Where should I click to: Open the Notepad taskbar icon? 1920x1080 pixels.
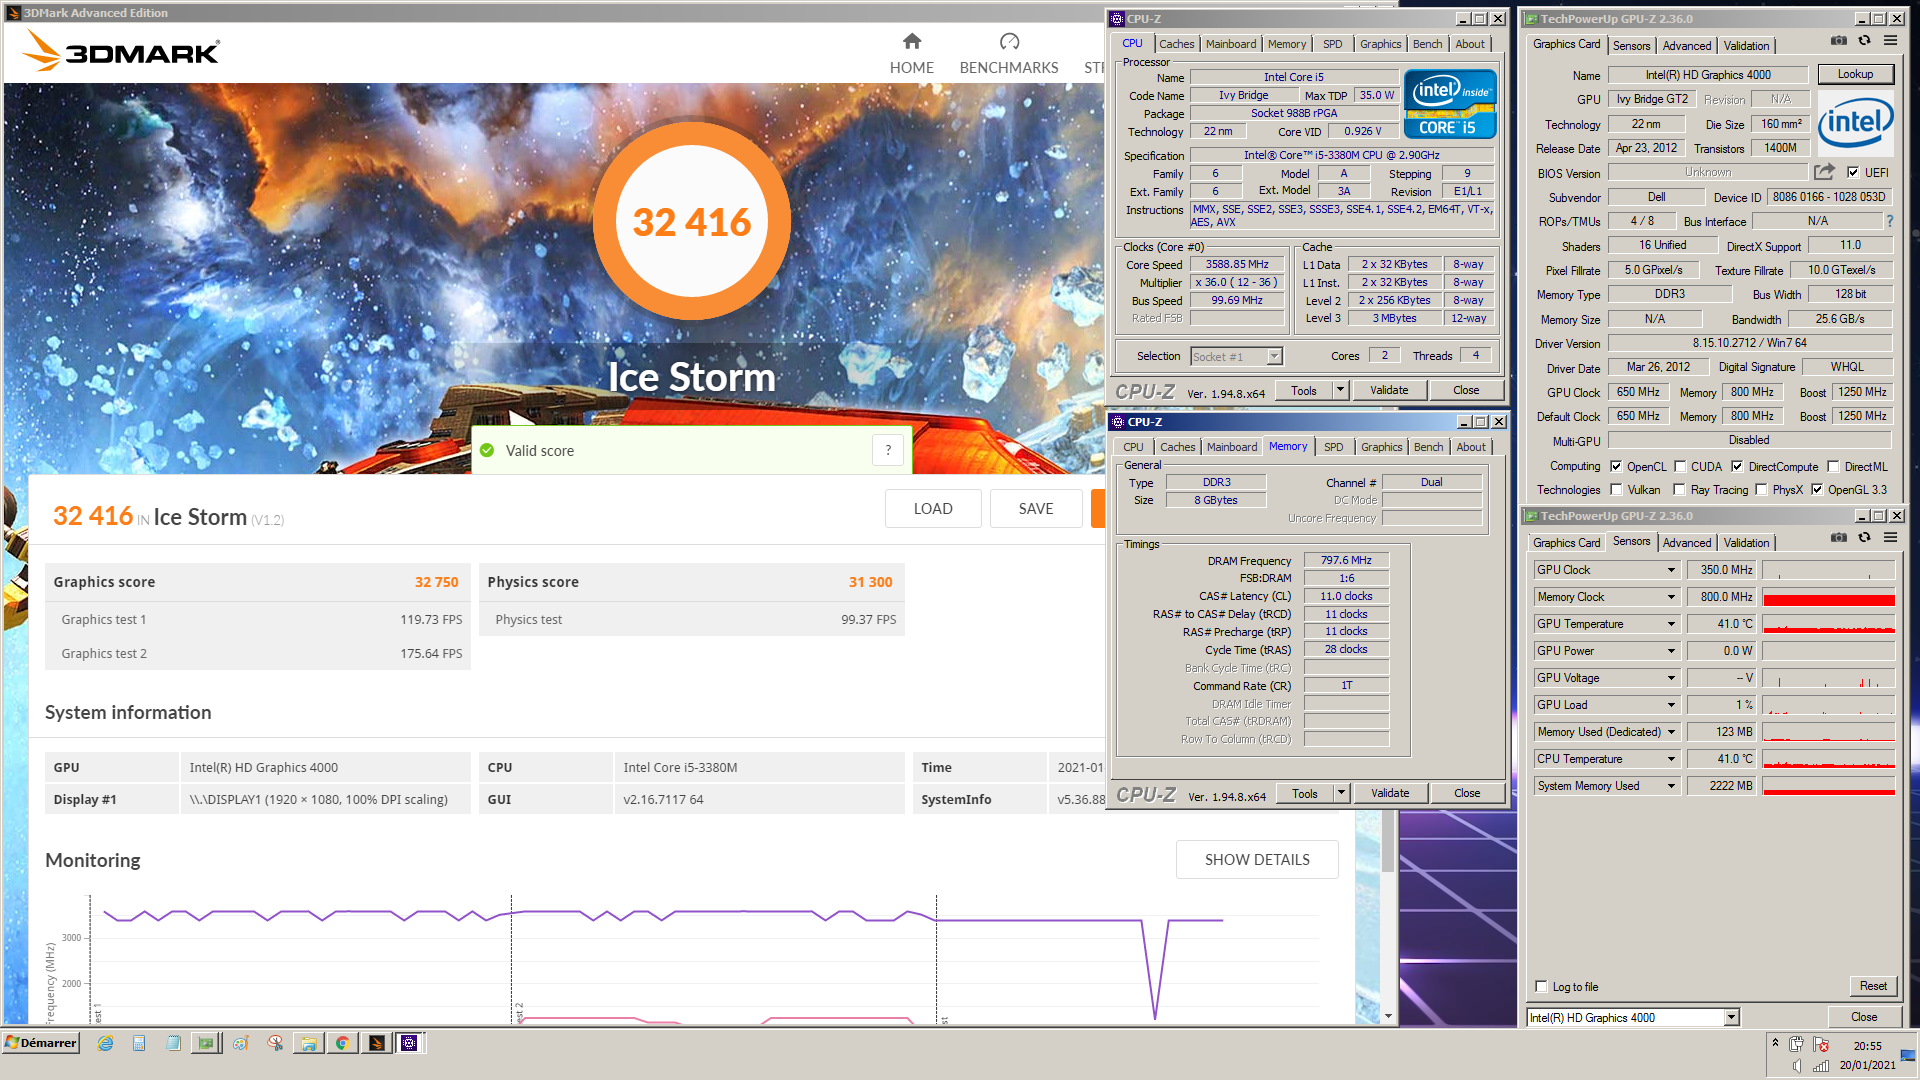point(173,1043)
